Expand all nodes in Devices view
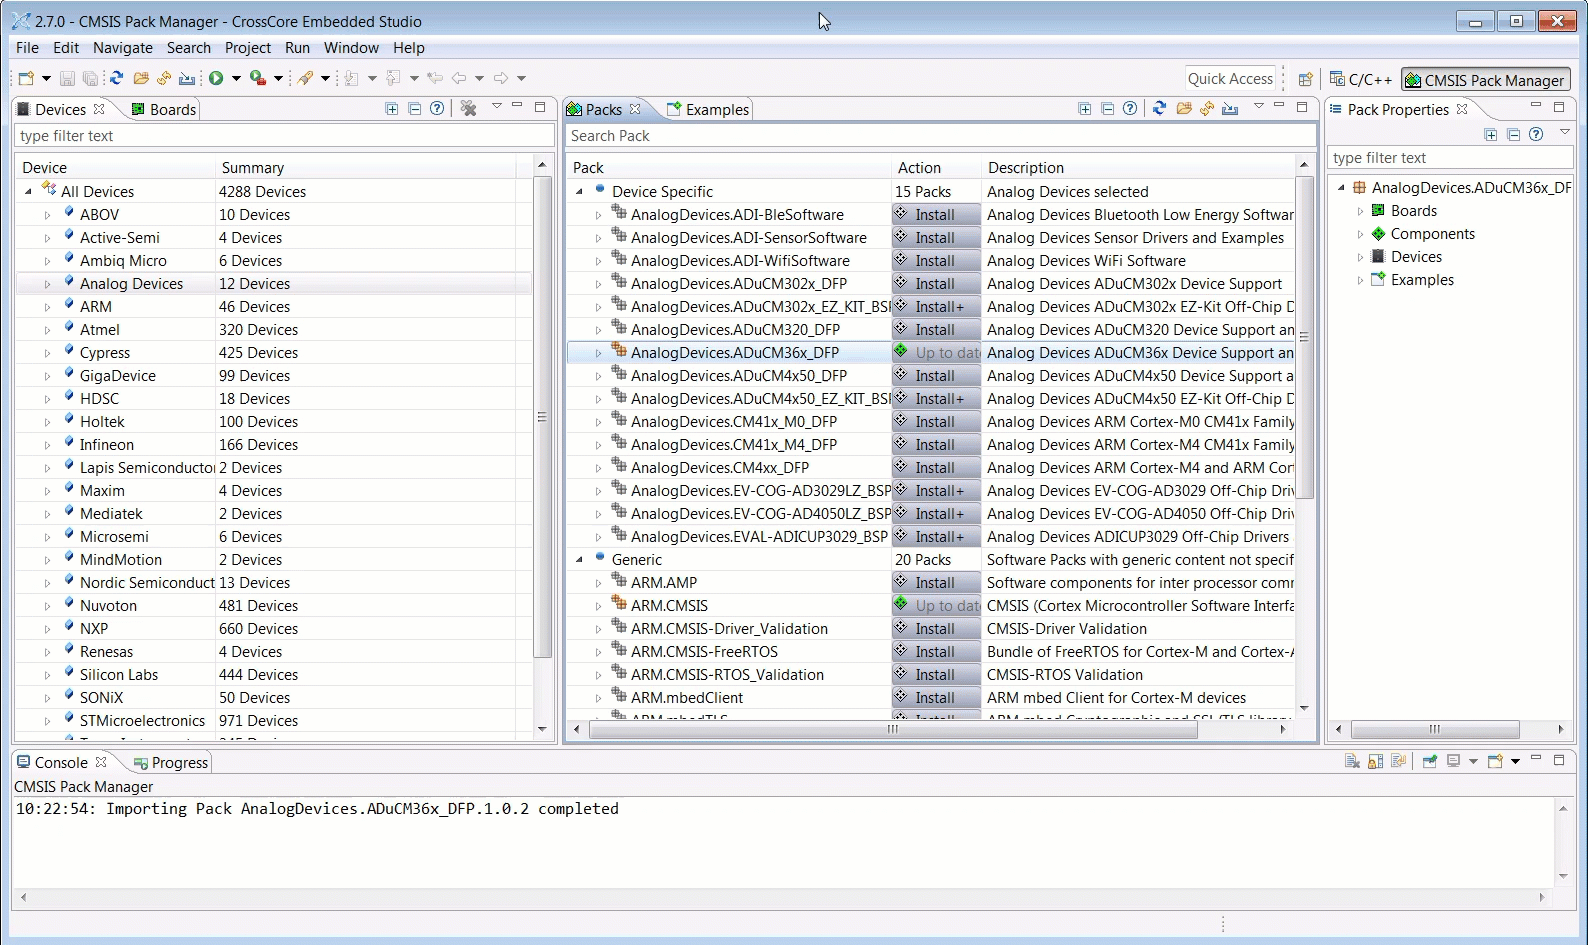This screenshot has height=945, width=1588. (392, 109)
